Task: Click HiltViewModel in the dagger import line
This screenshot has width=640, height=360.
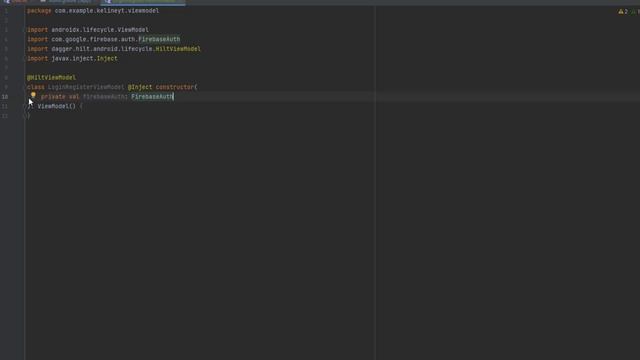Action: pyautogui.click(x=178, y=49)
